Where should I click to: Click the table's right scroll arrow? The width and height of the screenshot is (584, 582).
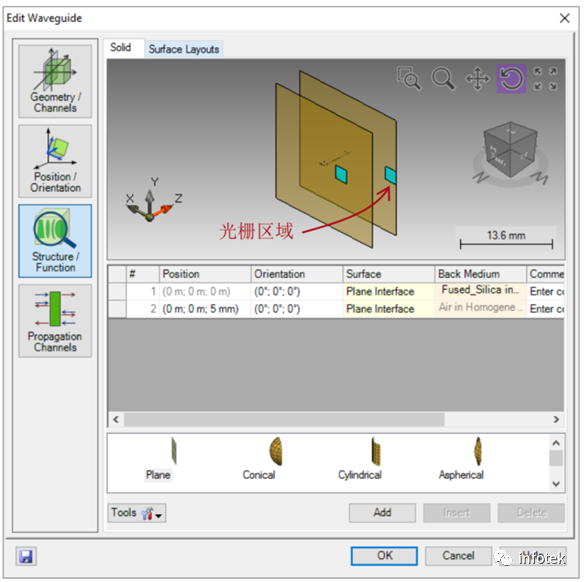(556, 420)
